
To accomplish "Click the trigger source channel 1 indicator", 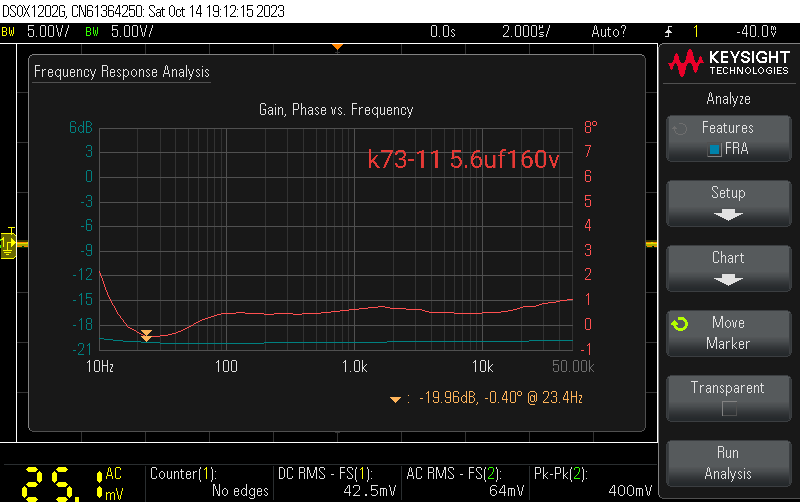I will coord(695,32).
